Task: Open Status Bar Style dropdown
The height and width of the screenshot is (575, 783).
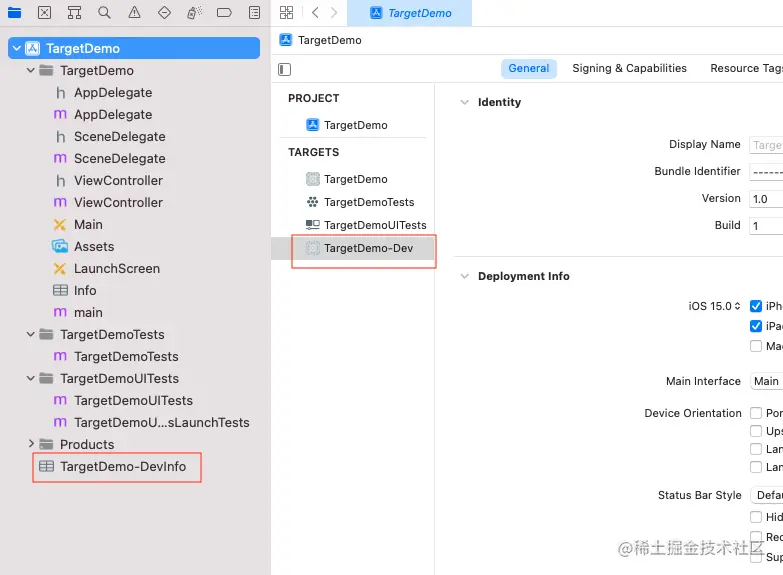Action: click(x=767, y=495)
